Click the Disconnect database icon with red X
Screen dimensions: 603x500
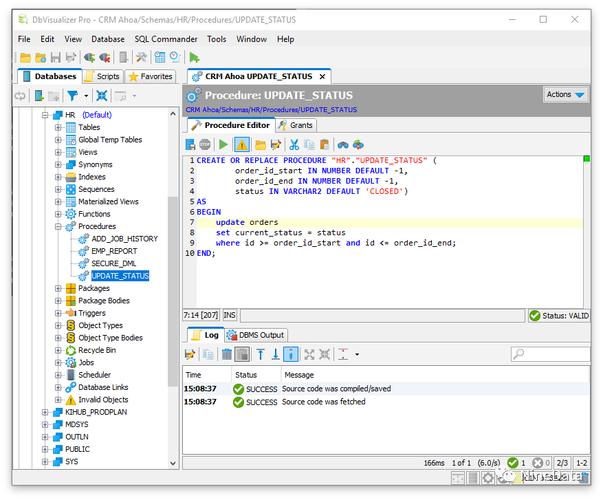point(105,58)
